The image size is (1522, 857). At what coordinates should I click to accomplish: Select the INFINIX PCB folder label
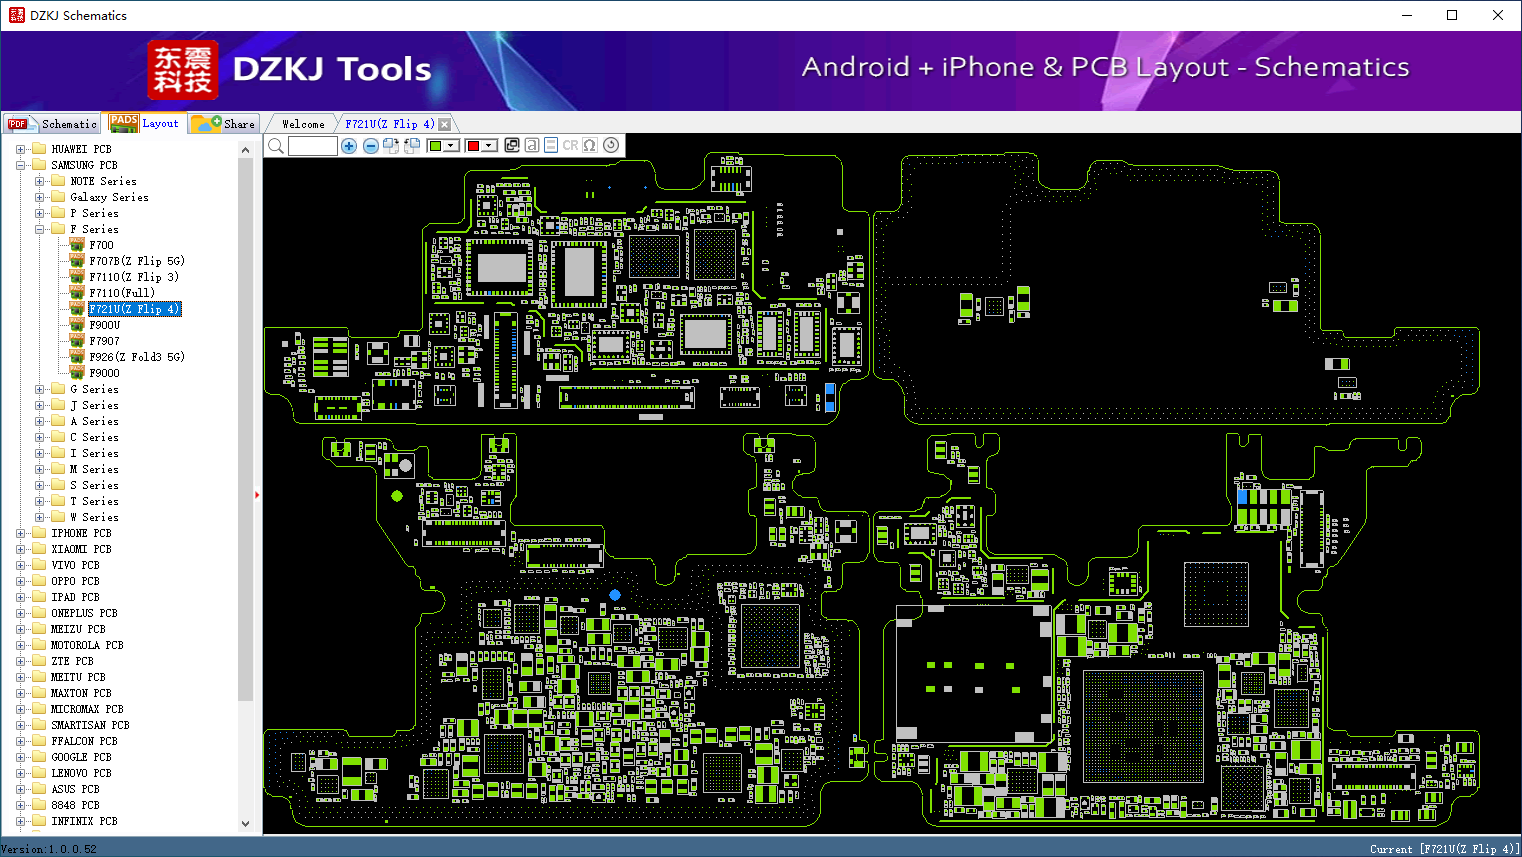[84, 821]
